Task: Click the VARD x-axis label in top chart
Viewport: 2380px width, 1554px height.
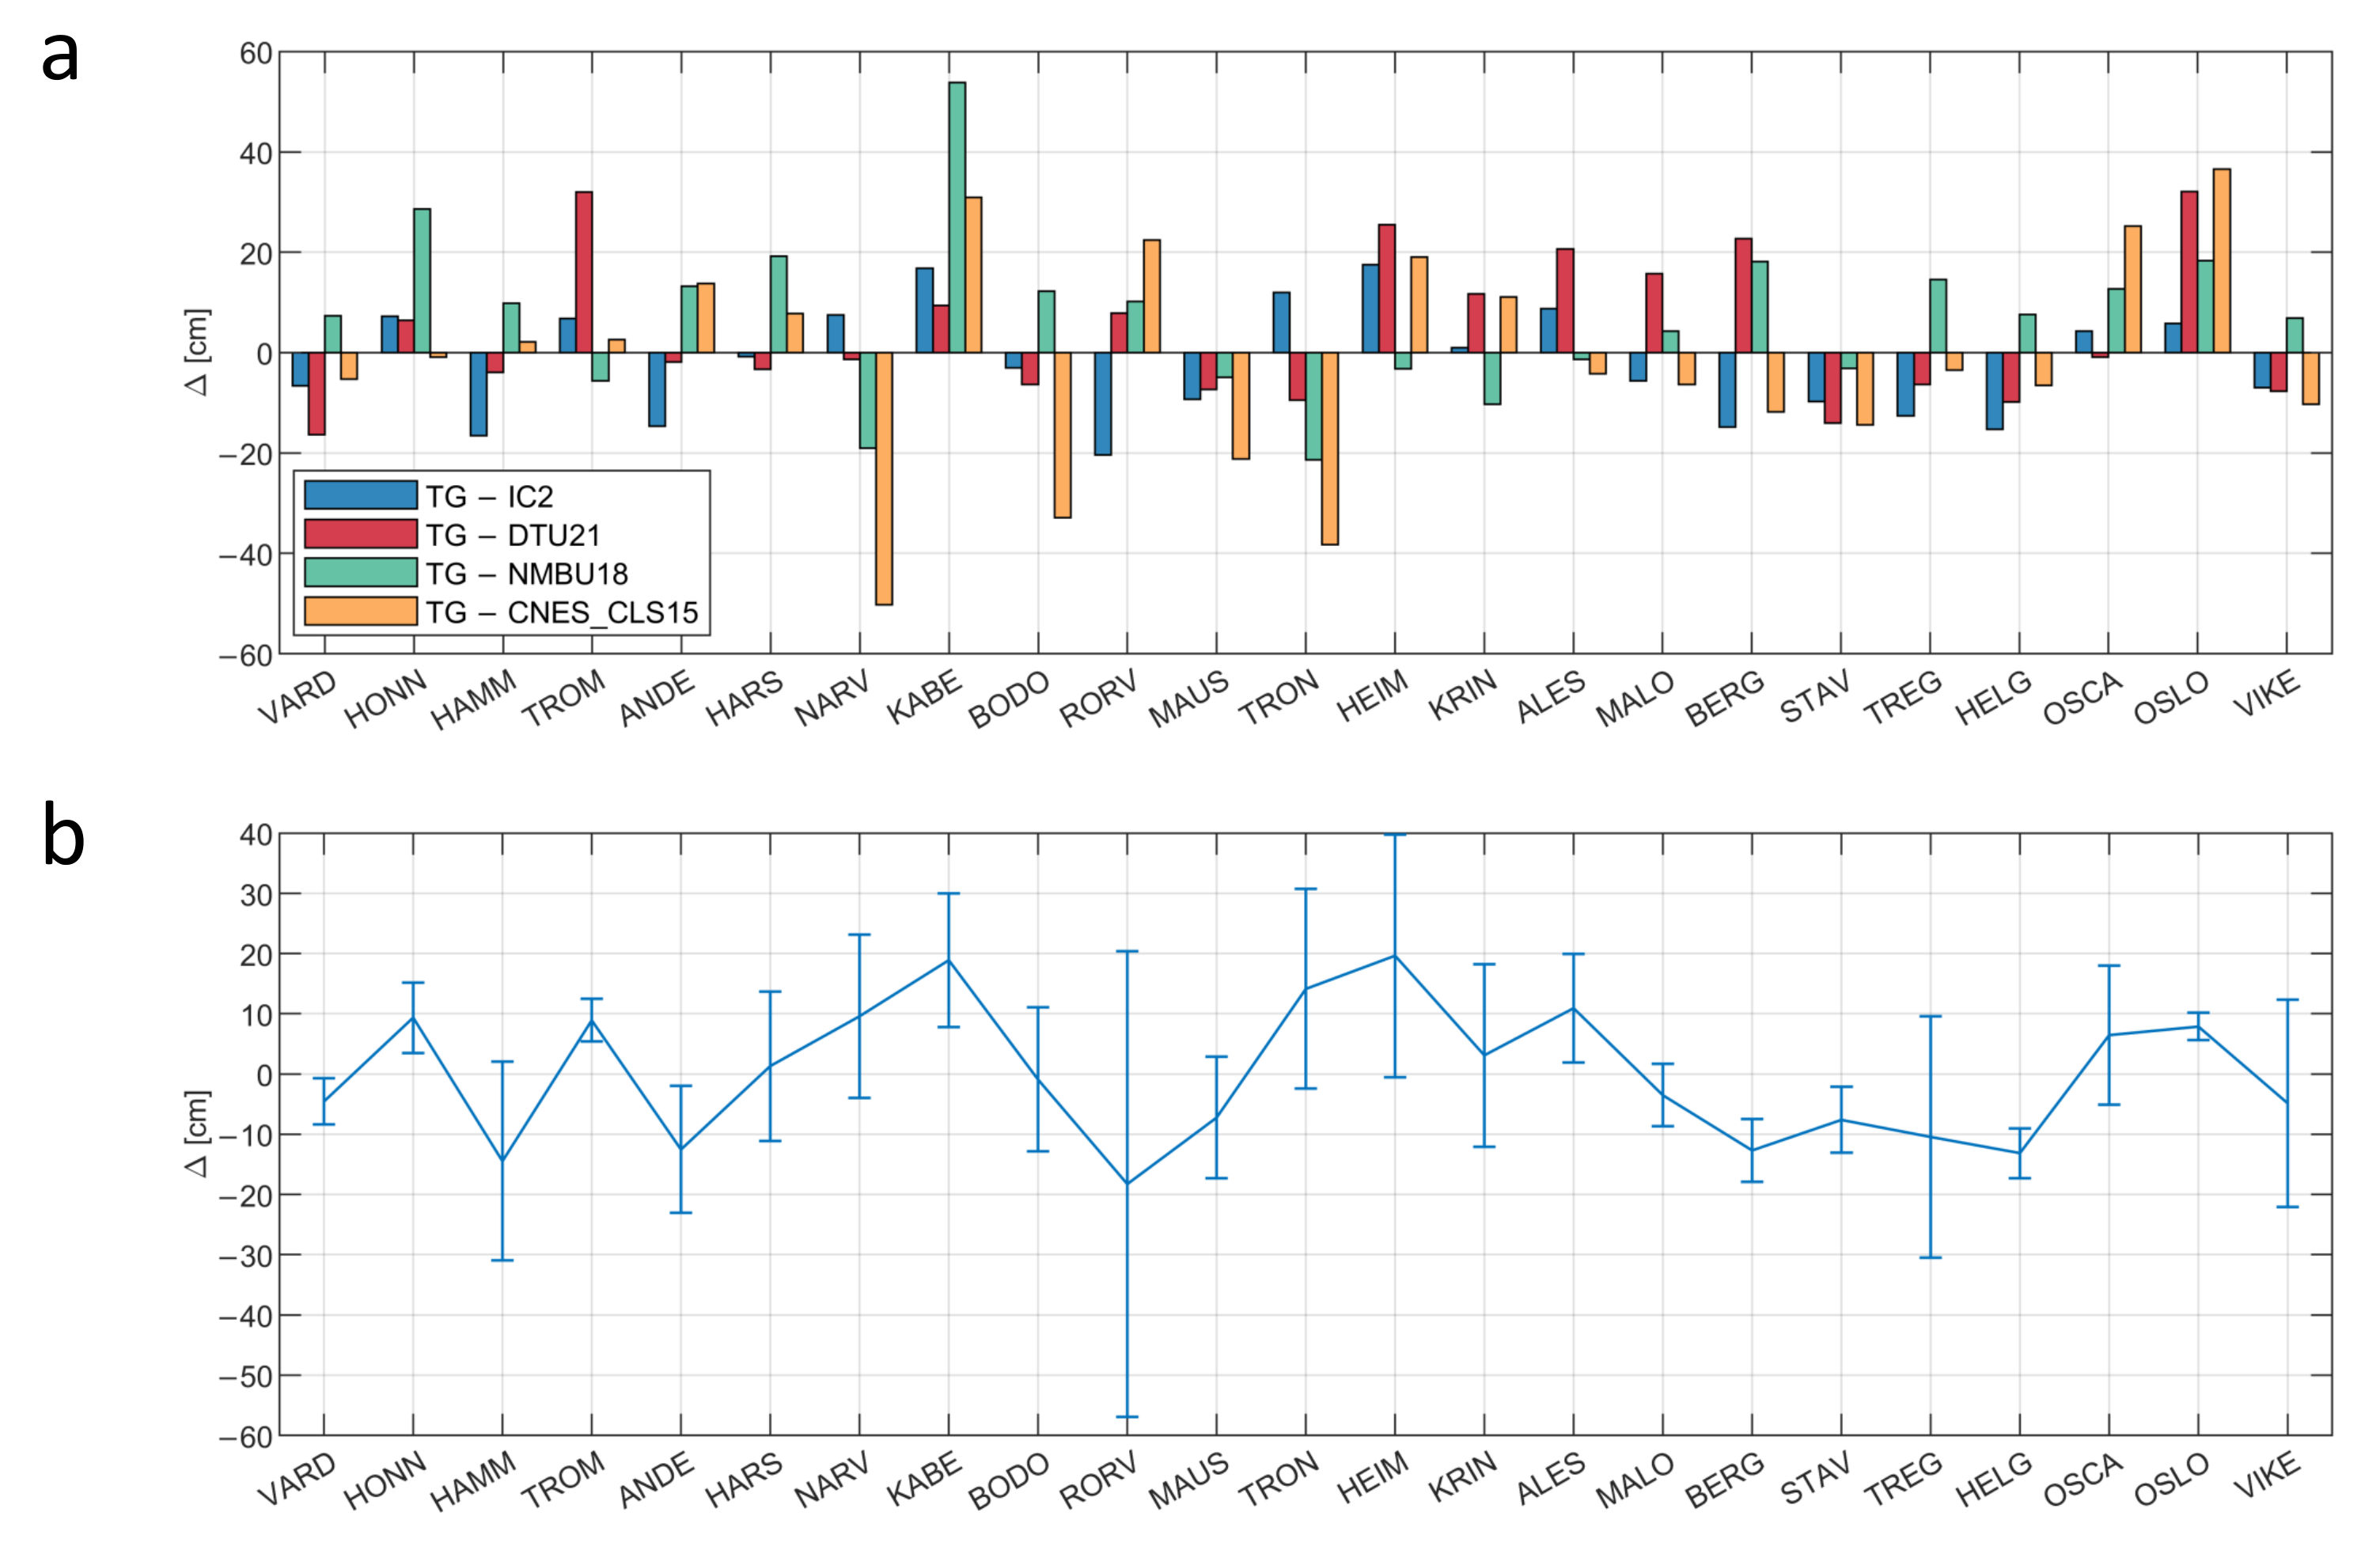Action: click(298, 697)
